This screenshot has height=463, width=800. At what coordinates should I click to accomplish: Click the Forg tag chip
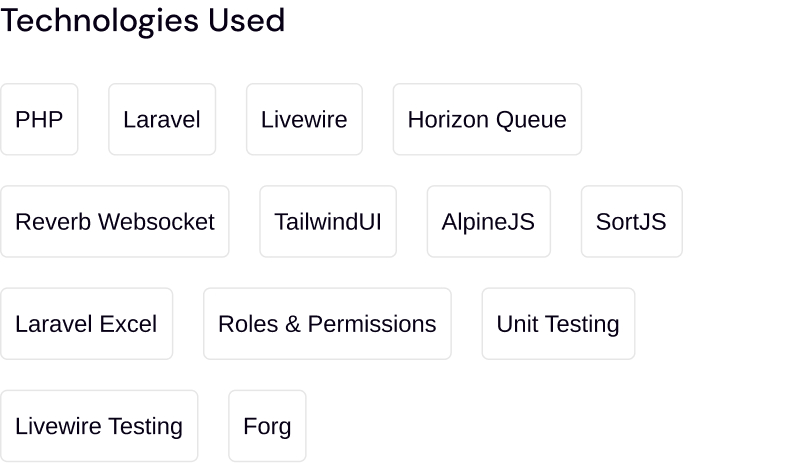click(x=267, y=426)
